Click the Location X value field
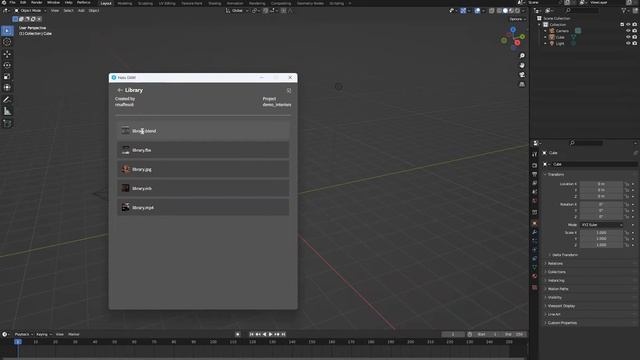Screen dimensions: 640x360 click(x=602, y=184)
